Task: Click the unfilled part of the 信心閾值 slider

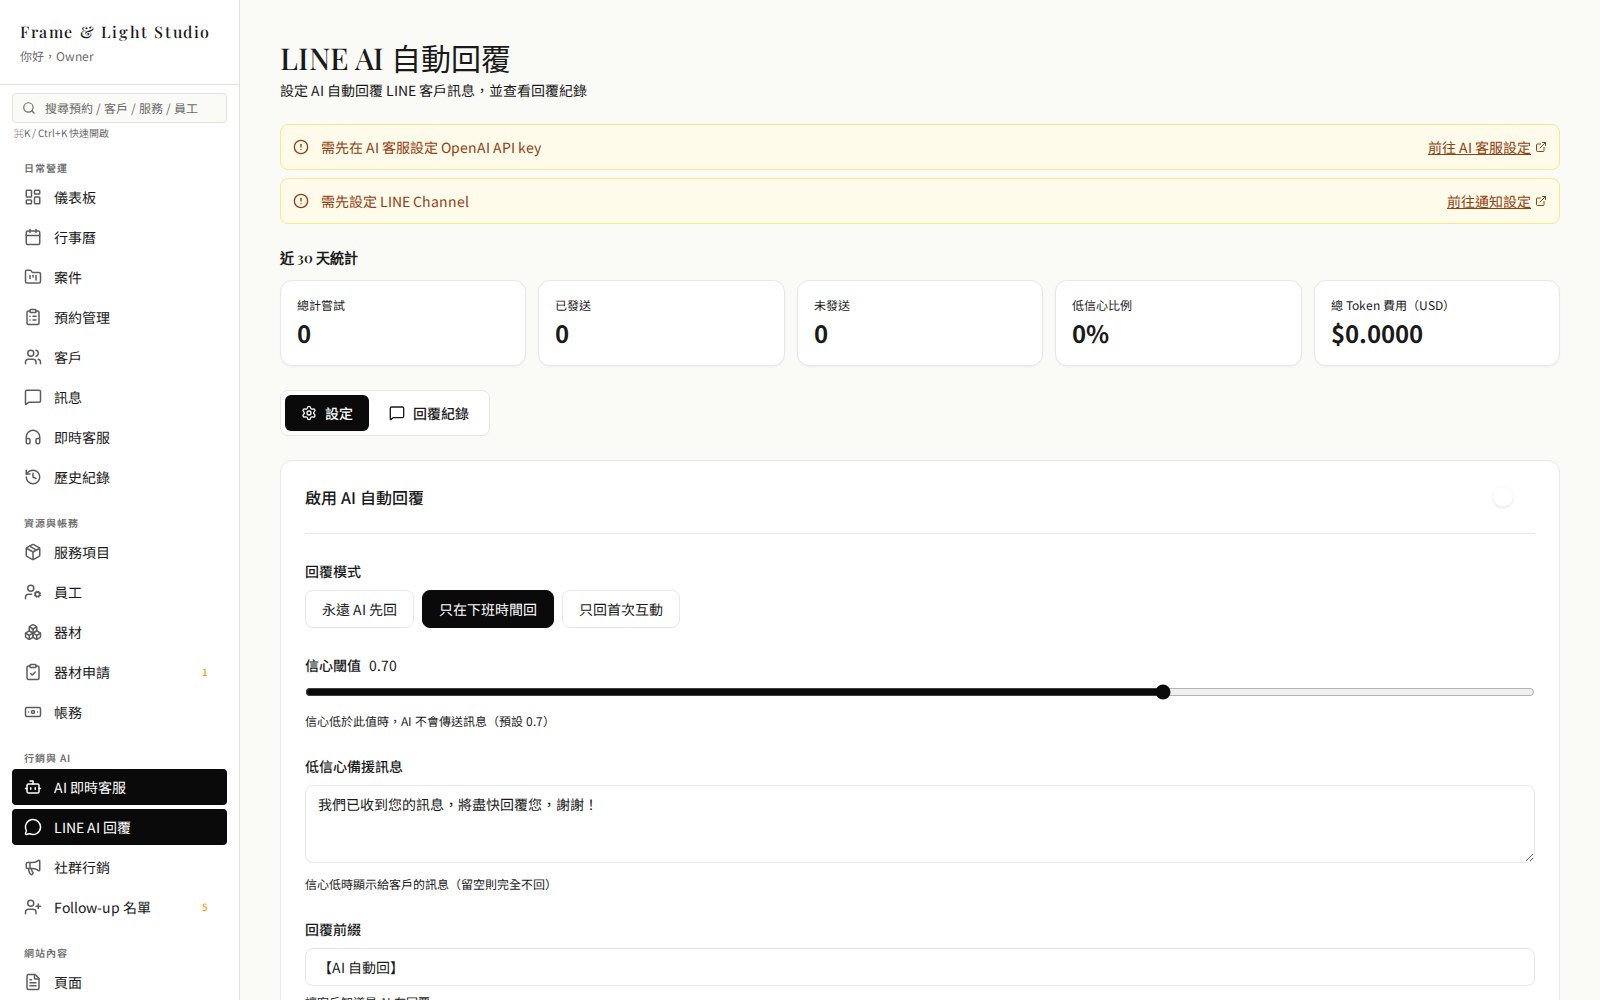Action: (x=1352, y=691)
